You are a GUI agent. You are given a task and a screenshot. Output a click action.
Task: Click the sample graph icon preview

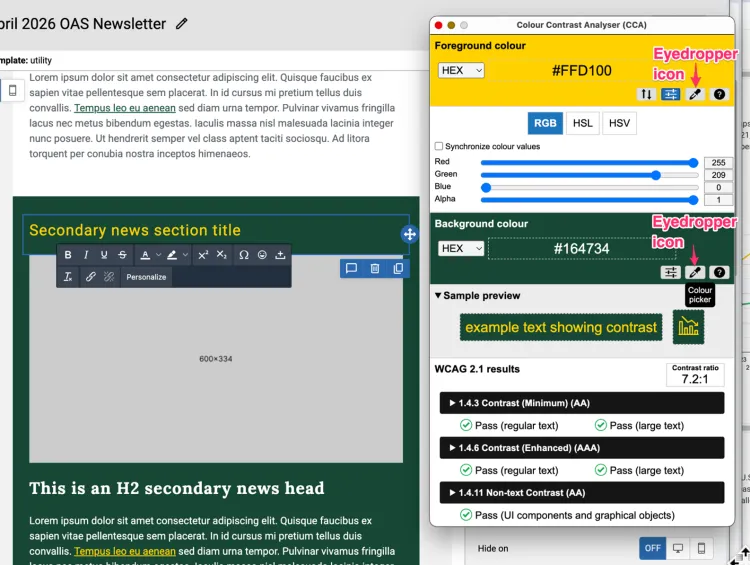pyautogui.click(x=688, y=327)
